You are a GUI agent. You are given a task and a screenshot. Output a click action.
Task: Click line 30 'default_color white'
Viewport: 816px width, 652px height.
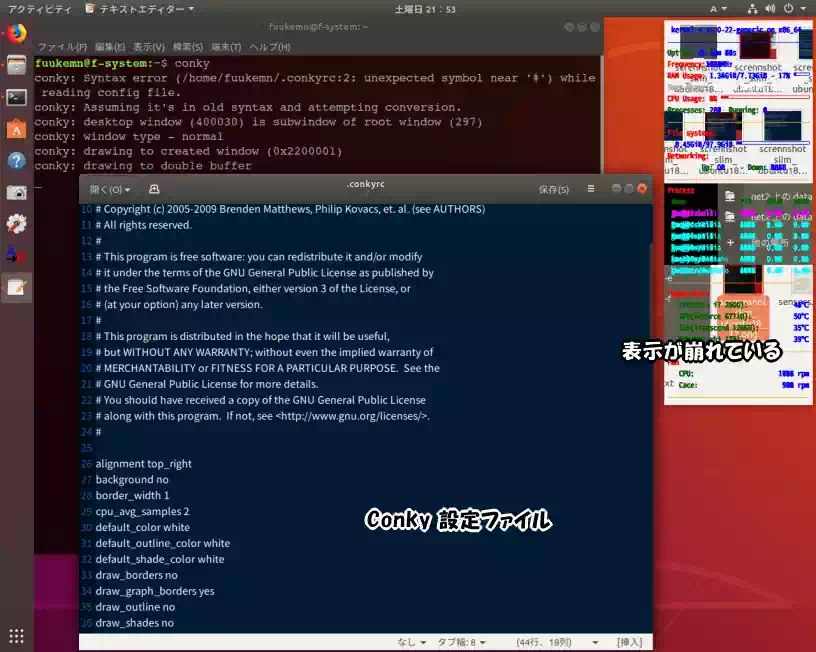click(x=143, y=527)
